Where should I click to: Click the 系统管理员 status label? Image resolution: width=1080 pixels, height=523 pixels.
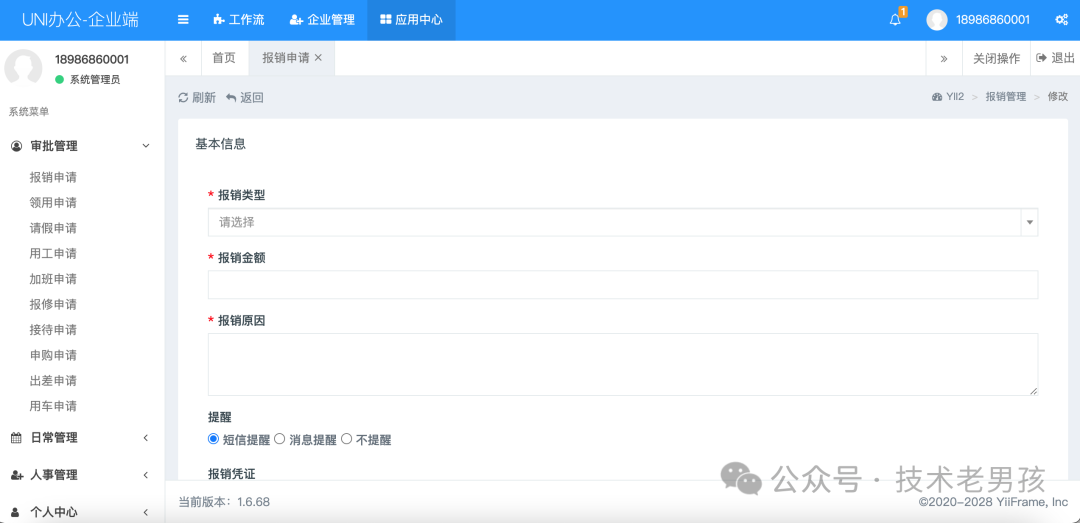(95, 80)
